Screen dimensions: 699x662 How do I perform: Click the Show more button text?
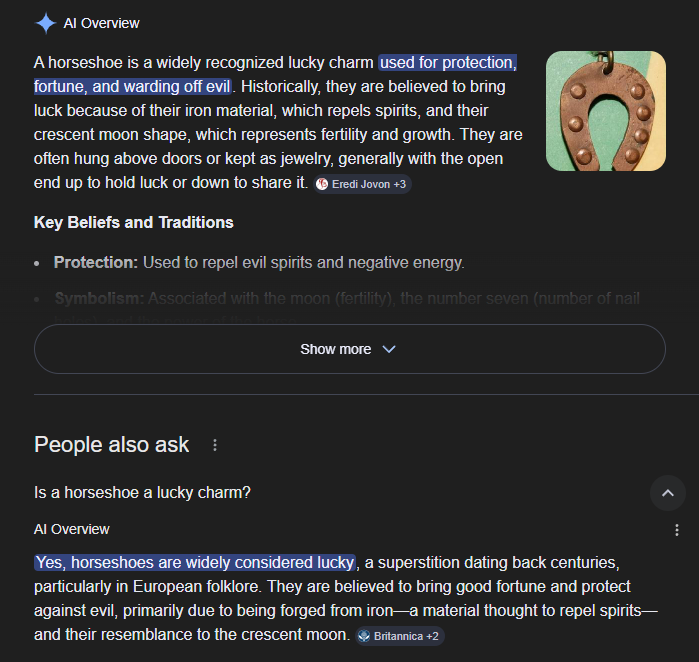click(335, 349)
